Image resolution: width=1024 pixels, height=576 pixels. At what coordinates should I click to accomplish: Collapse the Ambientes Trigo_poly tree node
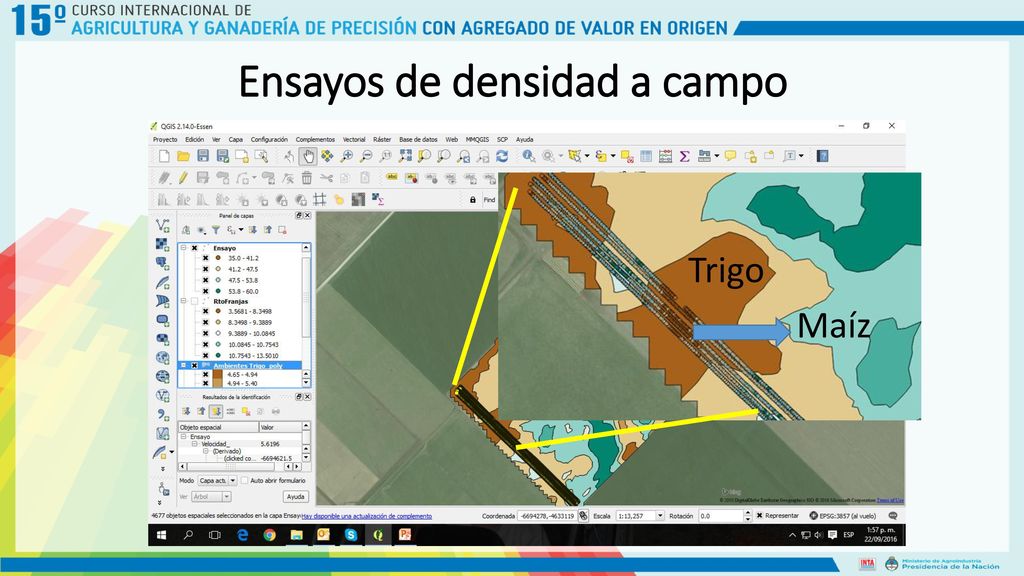pos(184,366)
